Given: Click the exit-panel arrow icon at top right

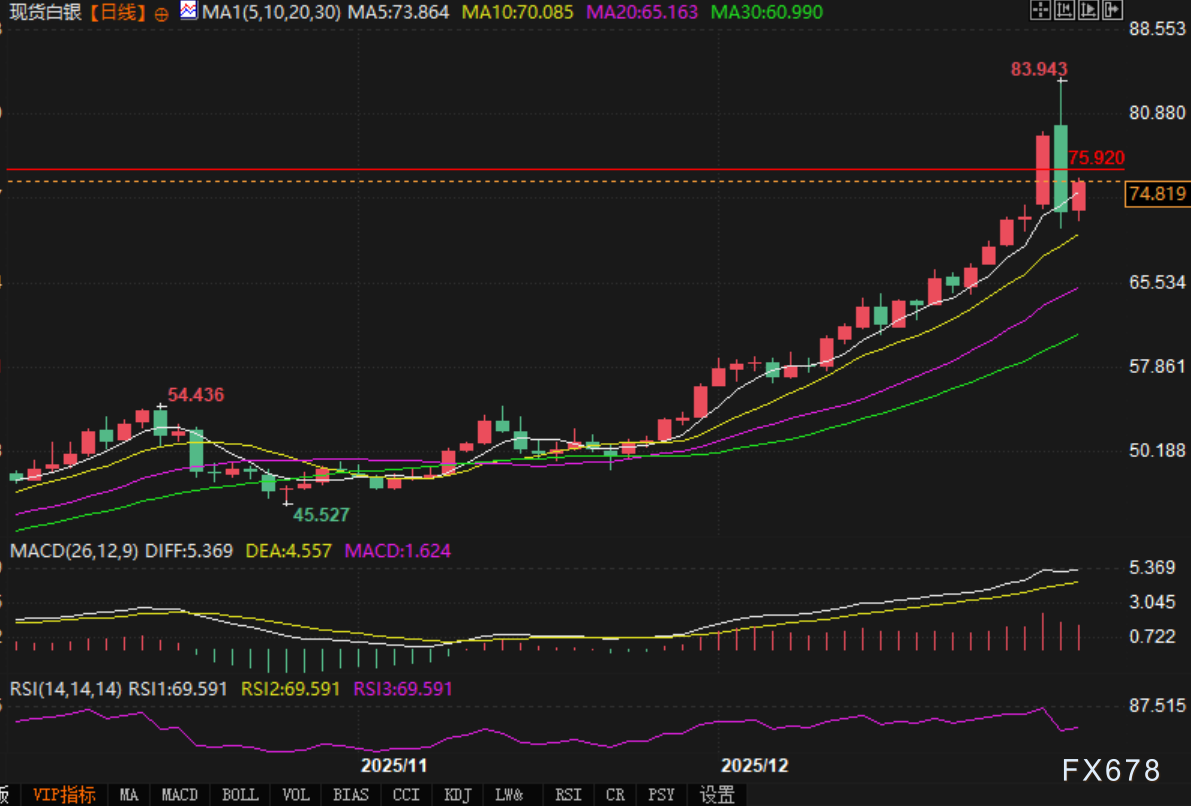Looking at the screenshot, I should pos(1111,12).
